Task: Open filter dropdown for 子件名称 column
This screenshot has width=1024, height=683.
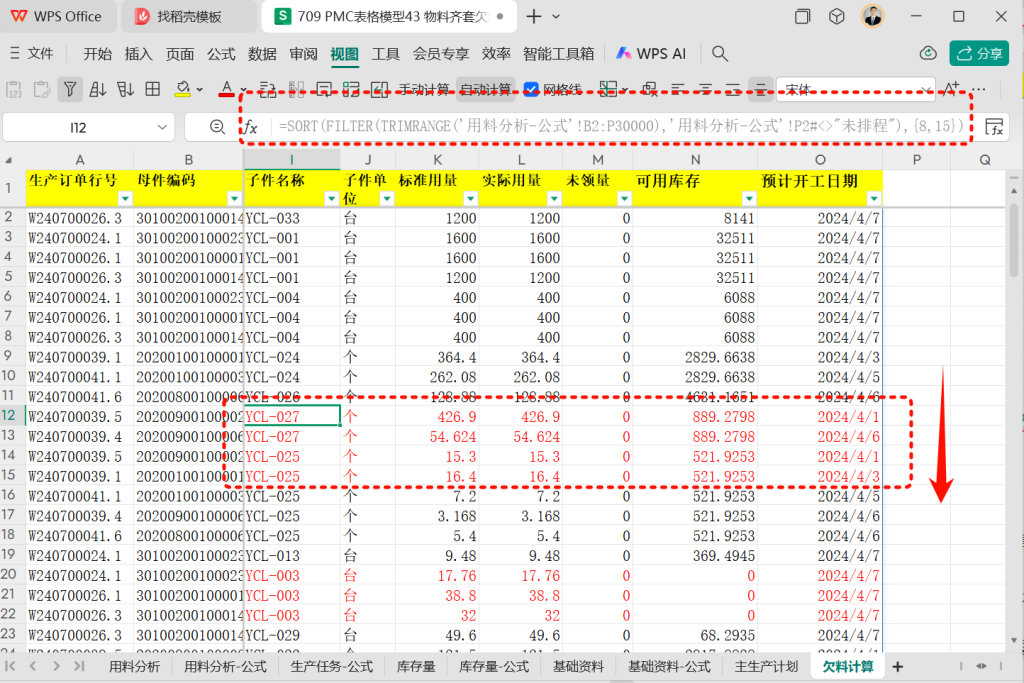Action: tap(331, 199)
